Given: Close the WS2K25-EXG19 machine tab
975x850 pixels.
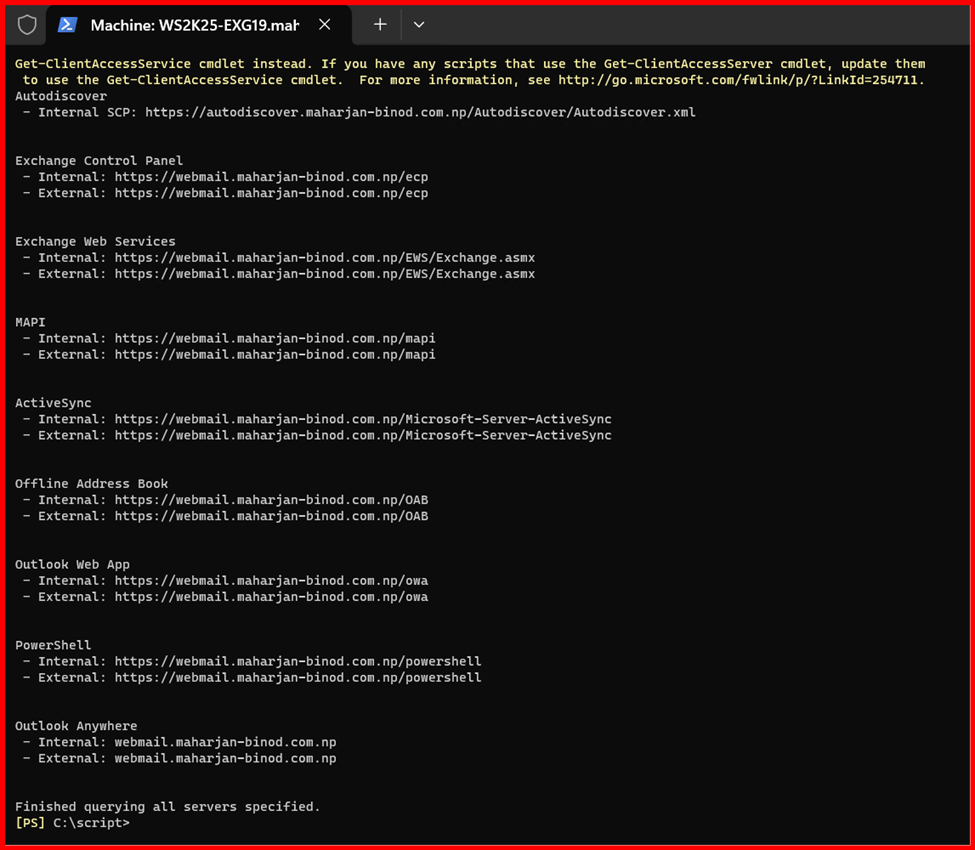Looking at the screenshot, I should [325, 25].
